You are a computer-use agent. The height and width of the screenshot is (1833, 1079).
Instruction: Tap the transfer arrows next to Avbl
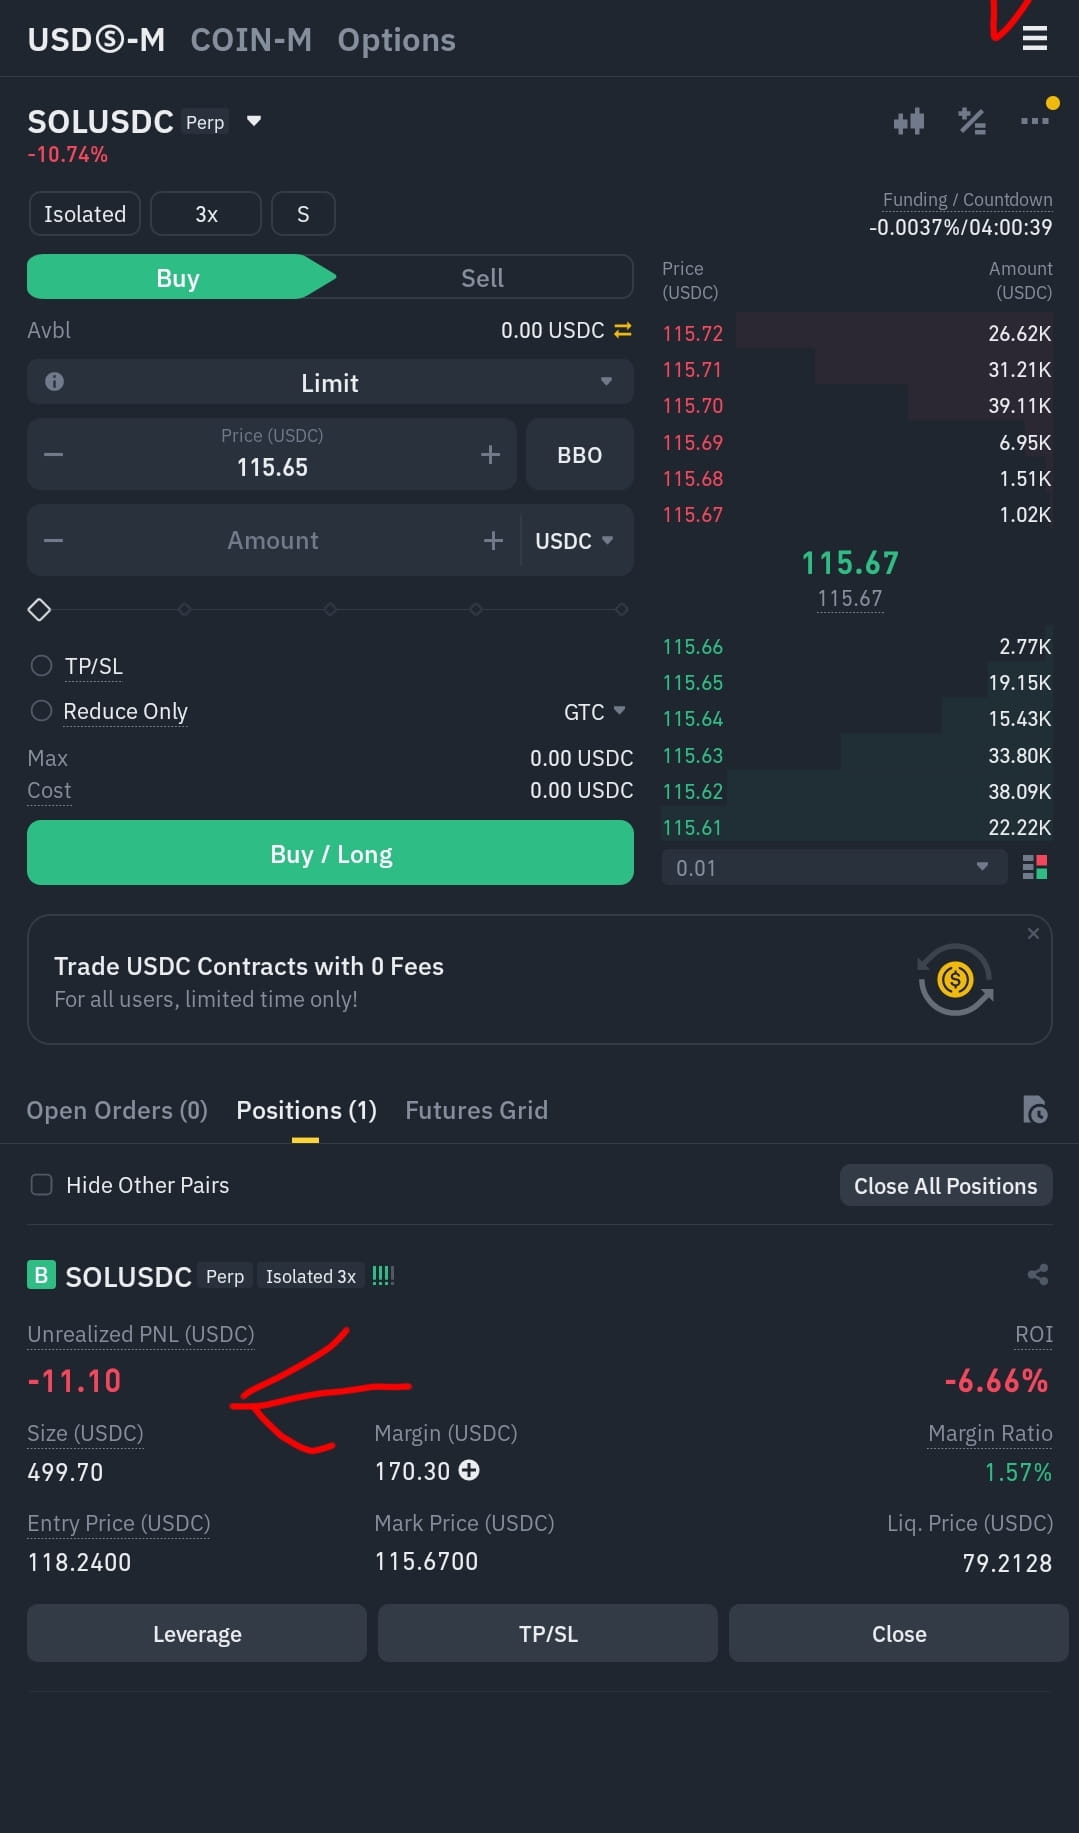click(623, 330)
